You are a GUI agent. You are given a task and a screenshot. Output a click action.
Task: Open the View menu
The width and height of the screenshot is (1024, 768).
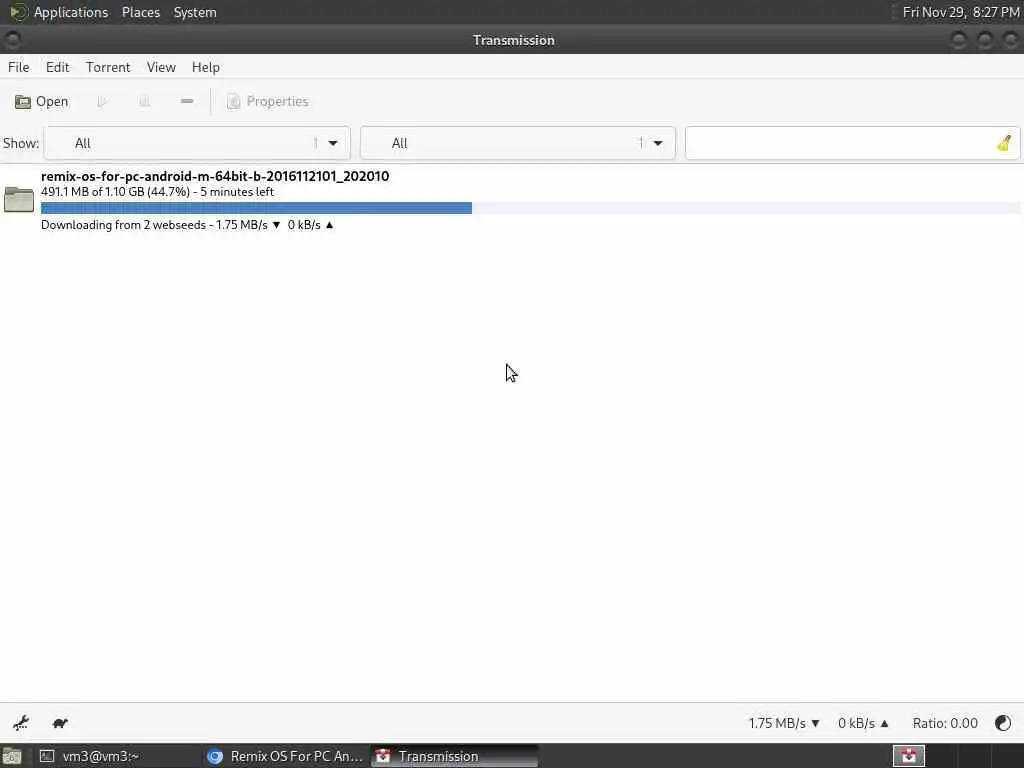coord(161,67)
